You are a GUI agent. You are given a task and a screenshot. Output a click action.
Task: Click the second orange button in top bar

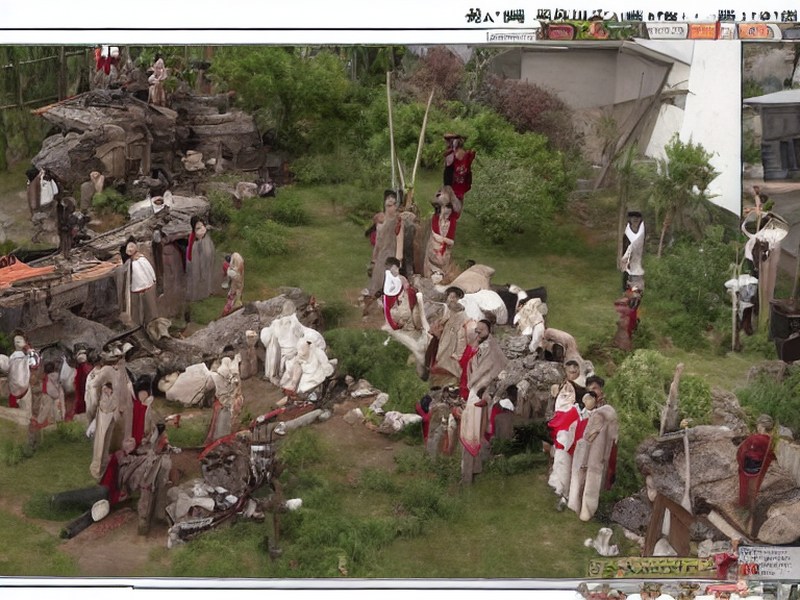point(753,31)
